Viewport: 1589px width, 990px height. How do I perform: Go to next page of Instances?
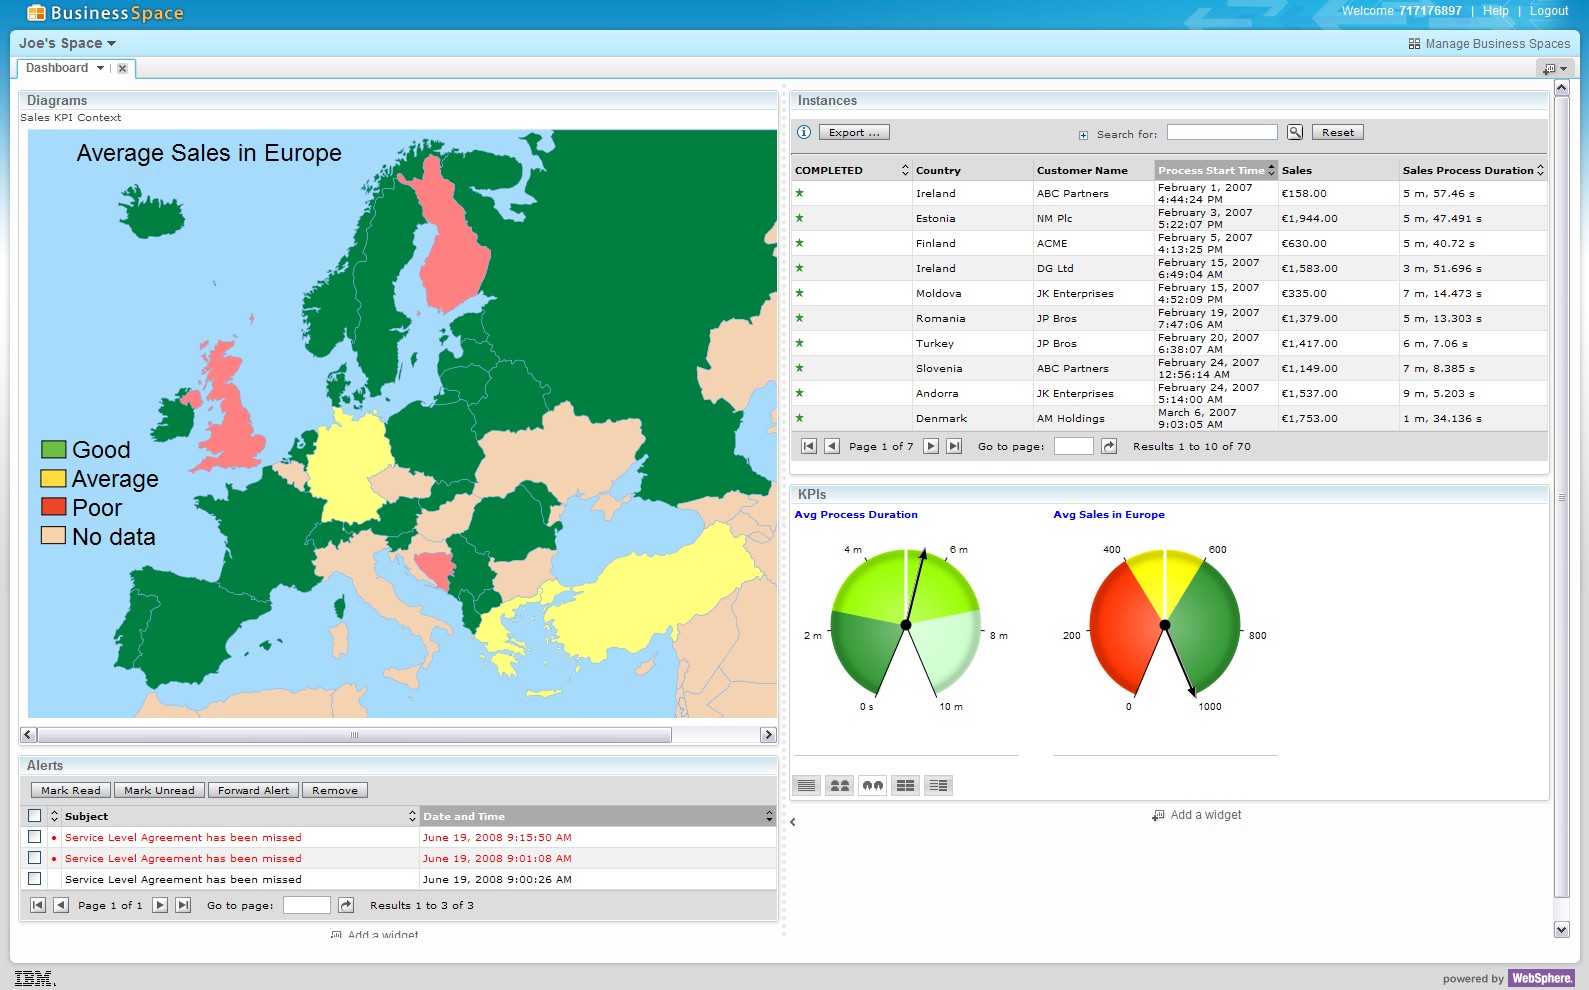(x=931, y=446)
